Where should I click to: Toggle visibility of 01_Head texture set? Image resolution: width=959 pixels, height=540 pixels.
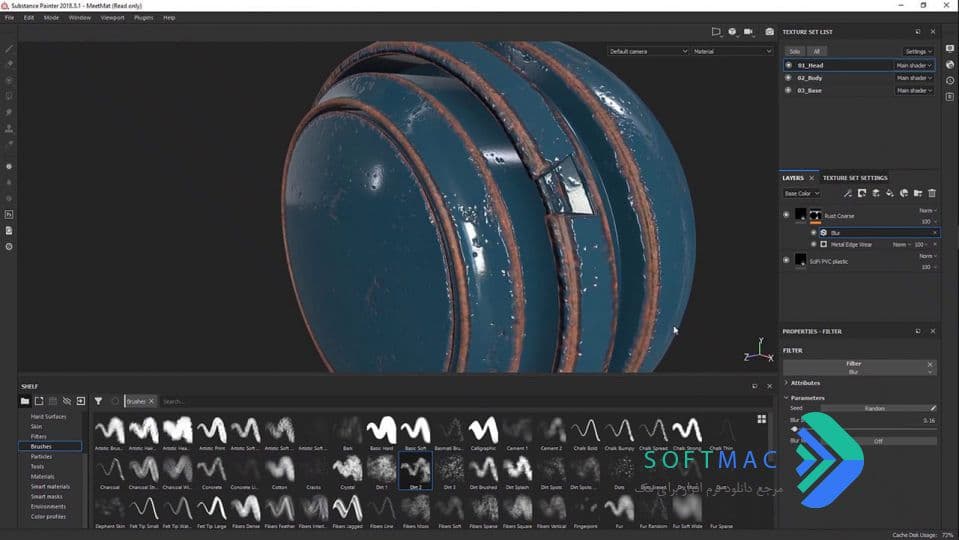(x=788, y=65)
